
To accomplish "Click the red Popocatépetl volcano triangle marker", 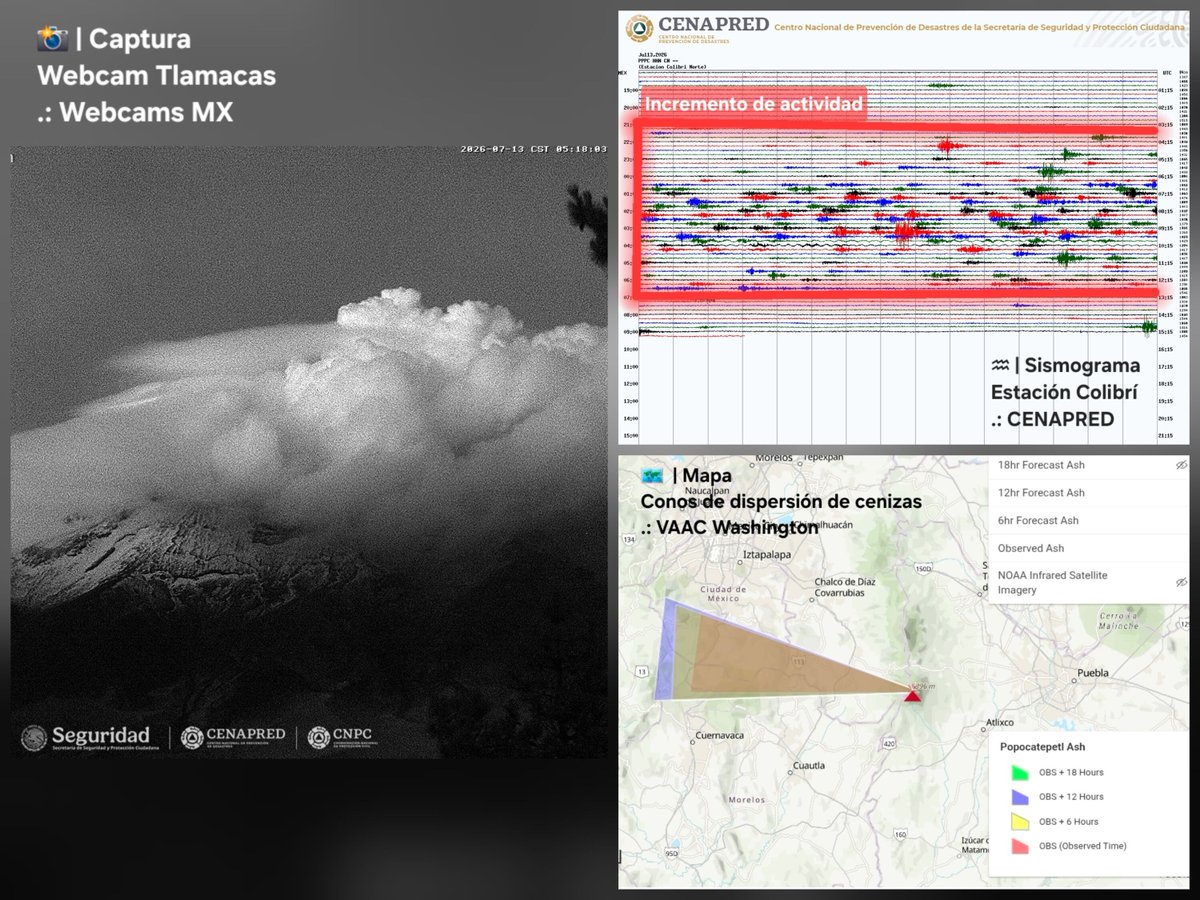I will (912, 694).
